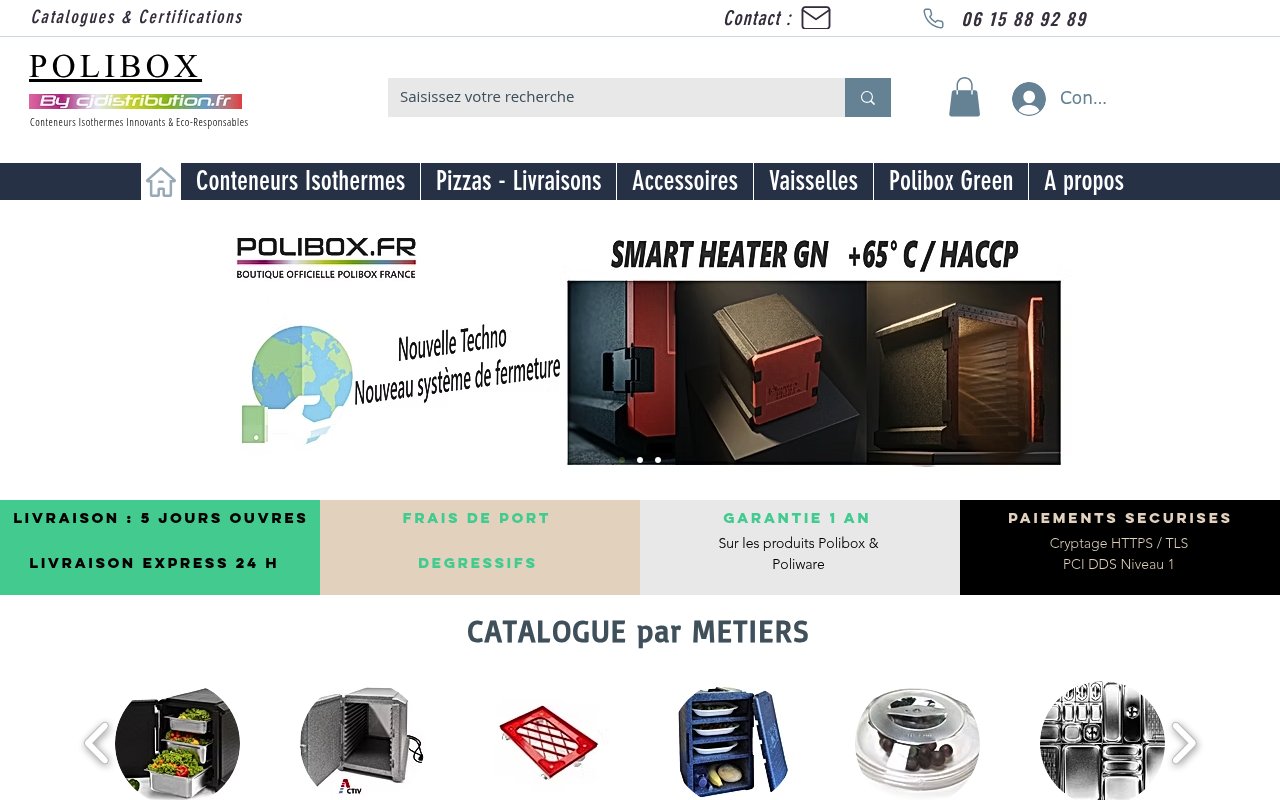The width and height of the screenshot is (1280, 800).
Task: Select first slideshow dot indicator
Action: (x=622, y=460)
